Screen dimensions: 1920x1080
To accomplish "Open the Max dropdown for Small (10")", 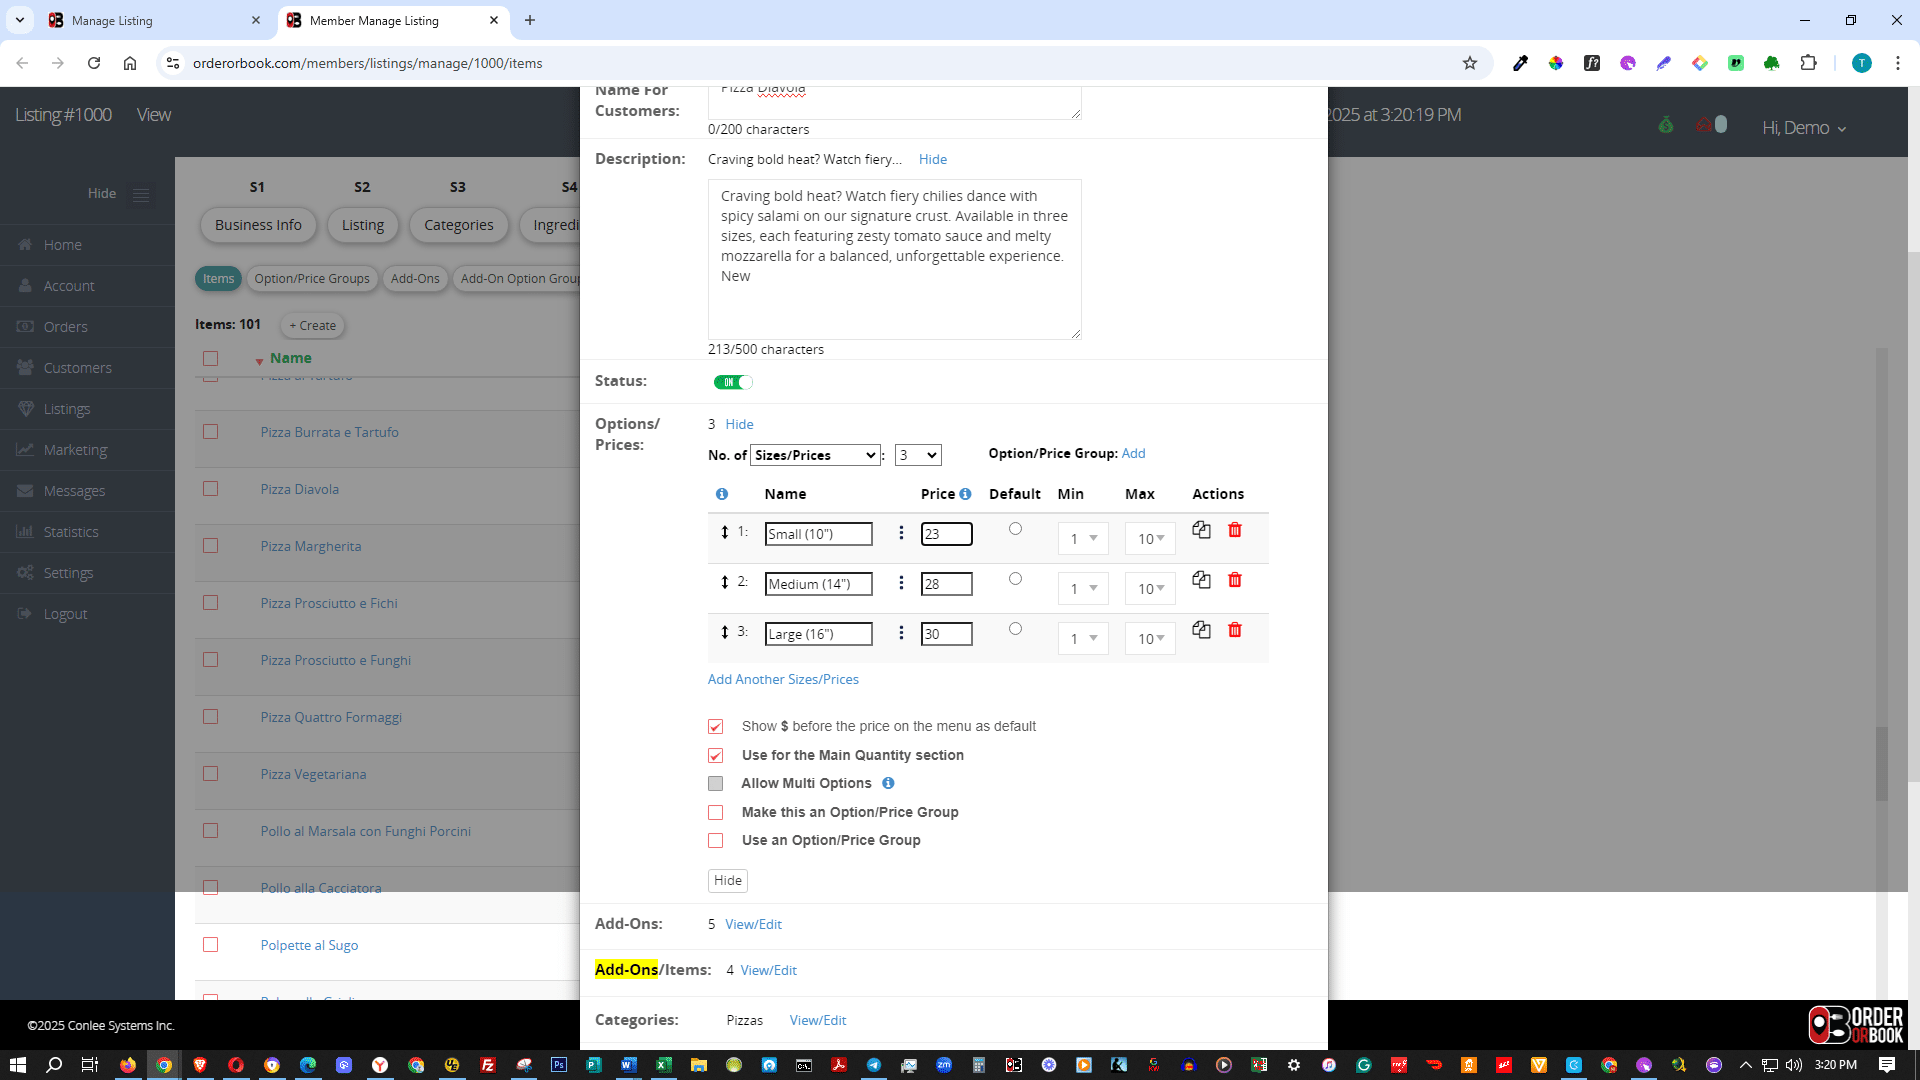I will (x=1149, y=538).
